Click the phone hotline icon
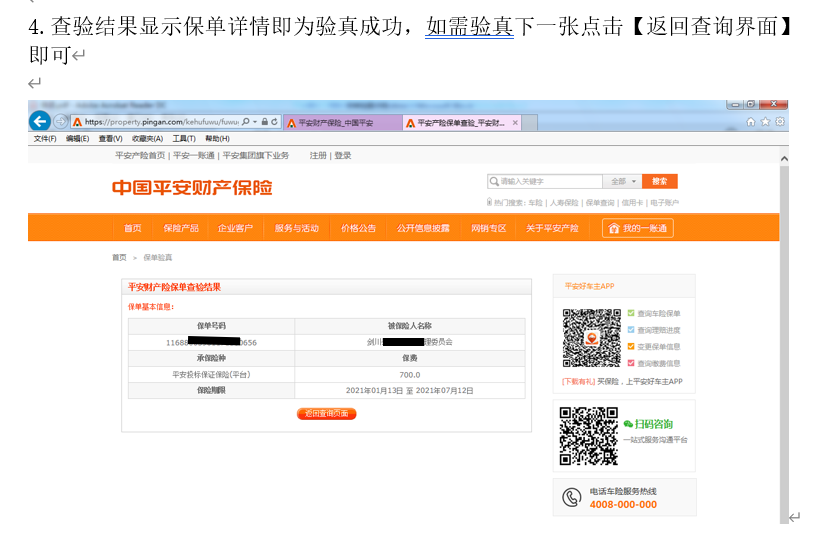827x555 pixels. [x=571, y=497]
